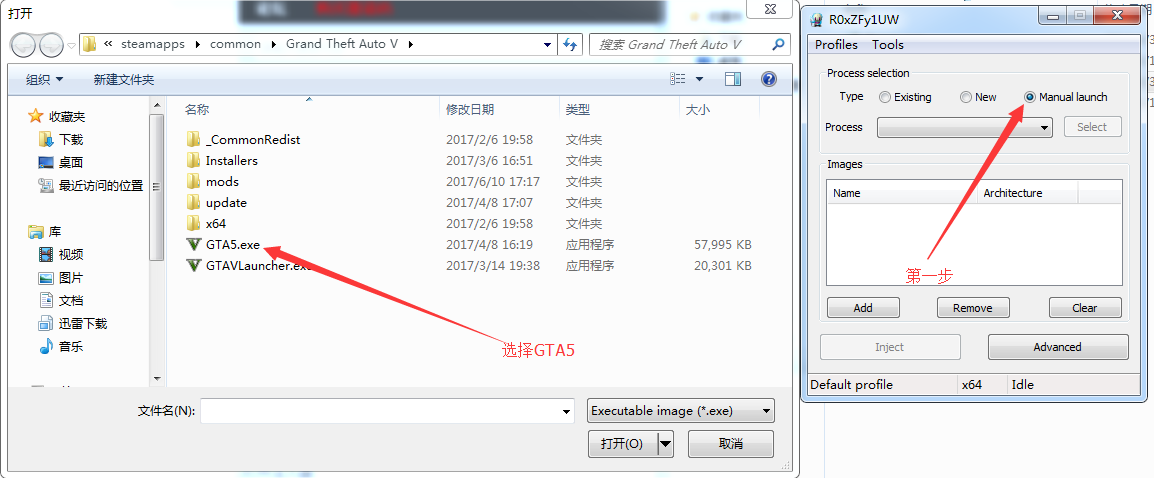Open the mods folder icon

pyautogui.click(x=194, y=182)
